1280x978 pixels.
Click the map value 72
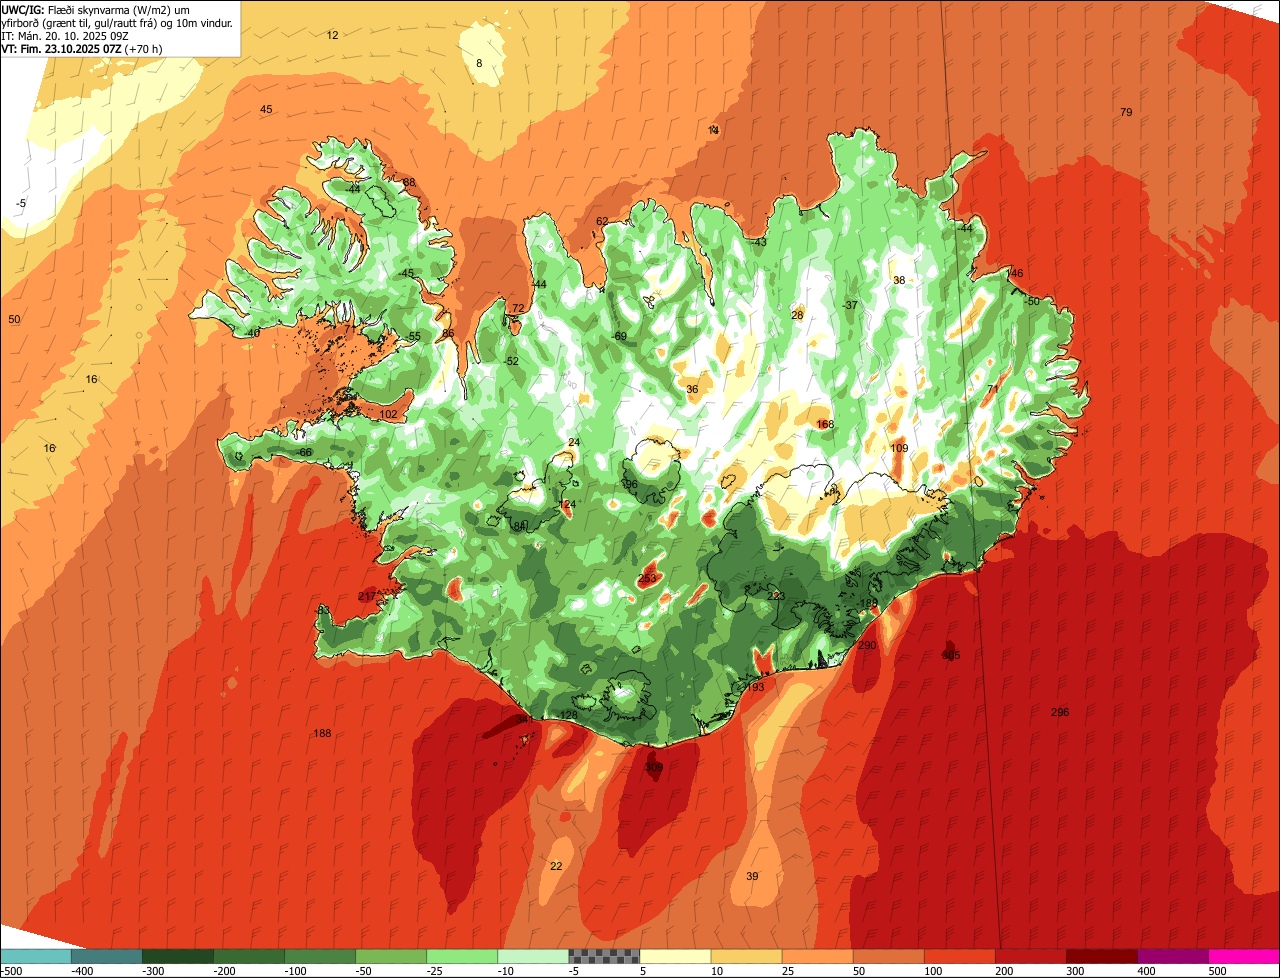[x=518, y=308]
